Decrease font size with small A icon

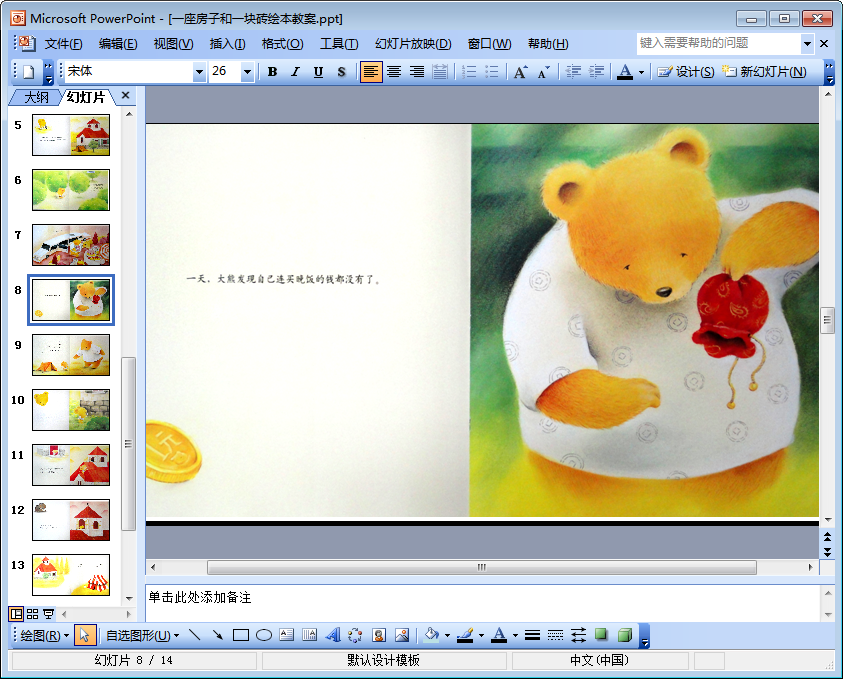544,72
